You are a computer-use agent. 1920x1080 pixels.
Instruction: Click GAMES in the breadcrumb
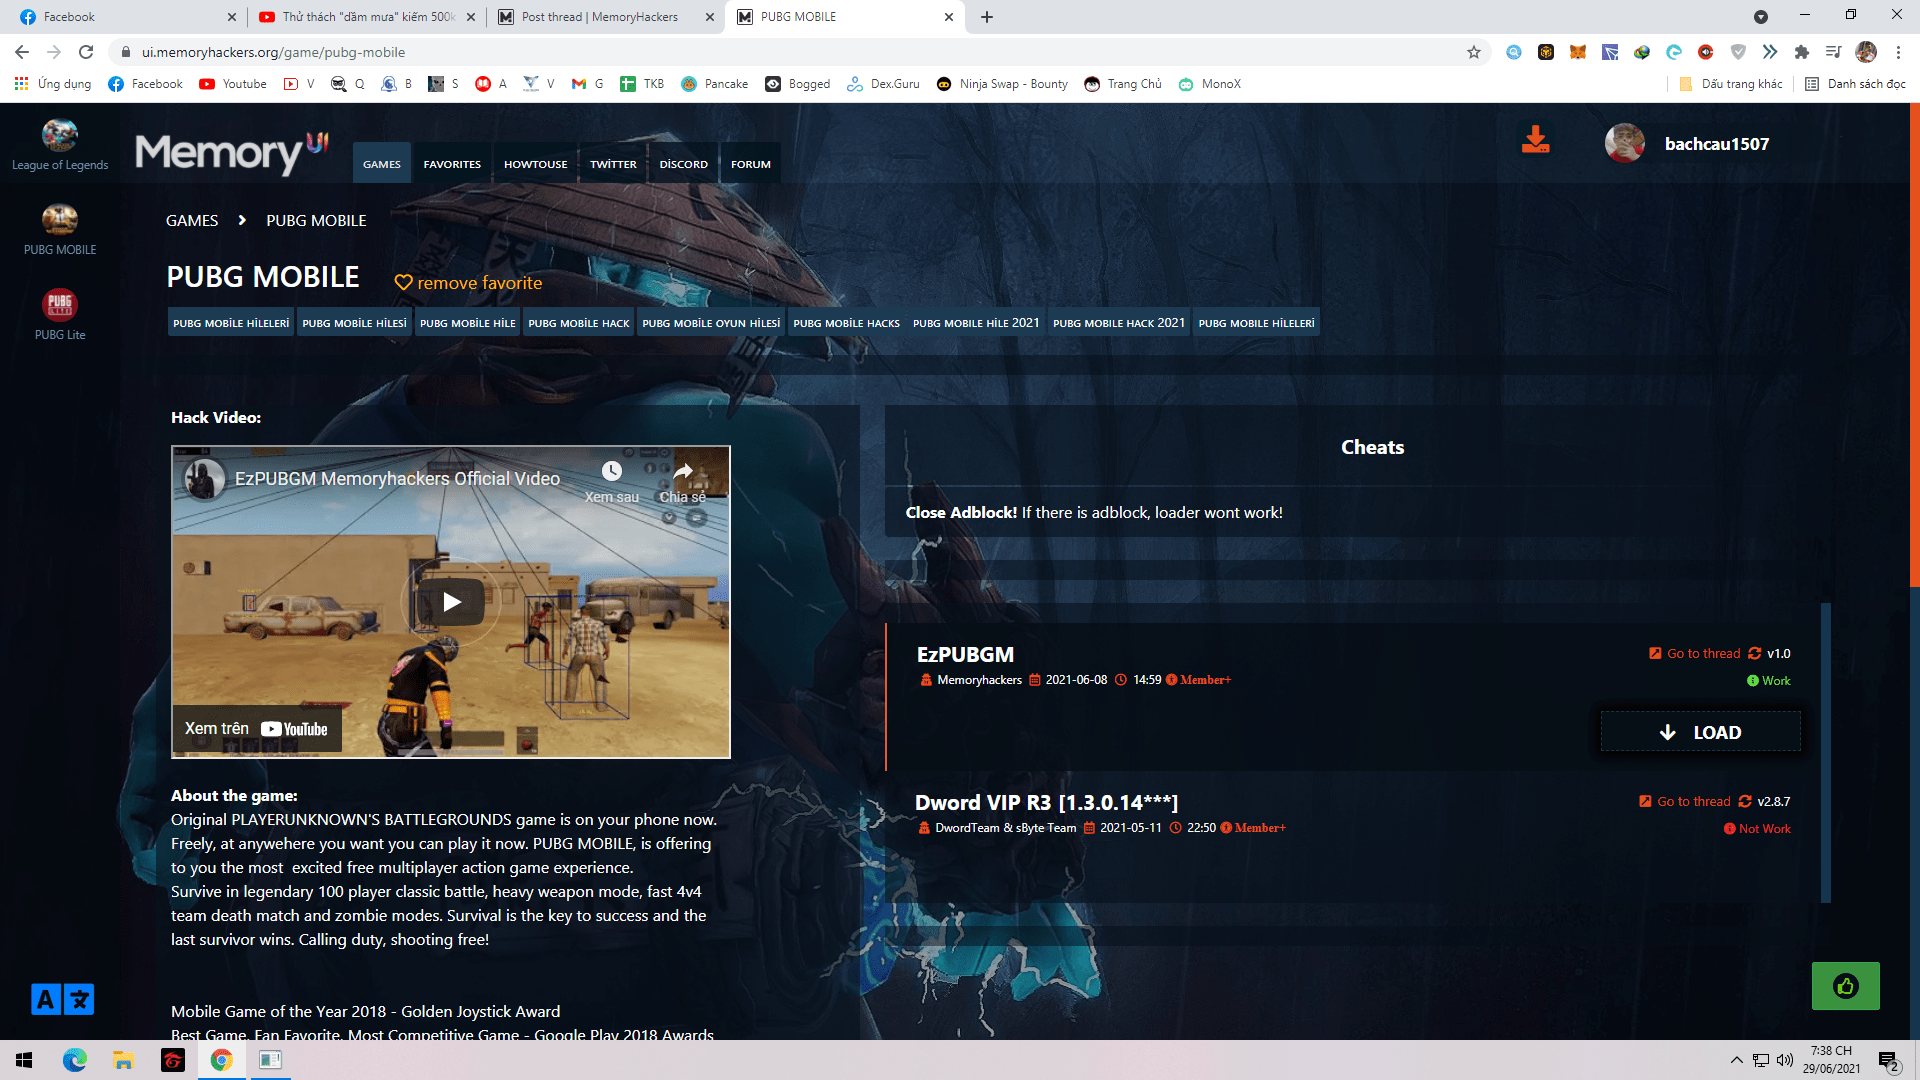point(192,220)
